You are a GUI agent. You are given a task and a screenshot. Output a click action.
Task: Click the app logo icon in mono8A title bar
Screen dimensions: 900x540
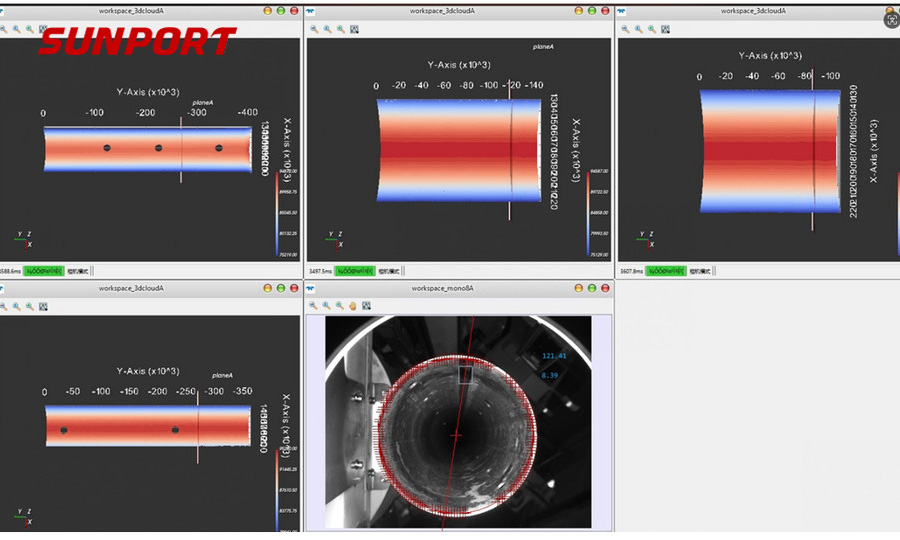[312, 288]
